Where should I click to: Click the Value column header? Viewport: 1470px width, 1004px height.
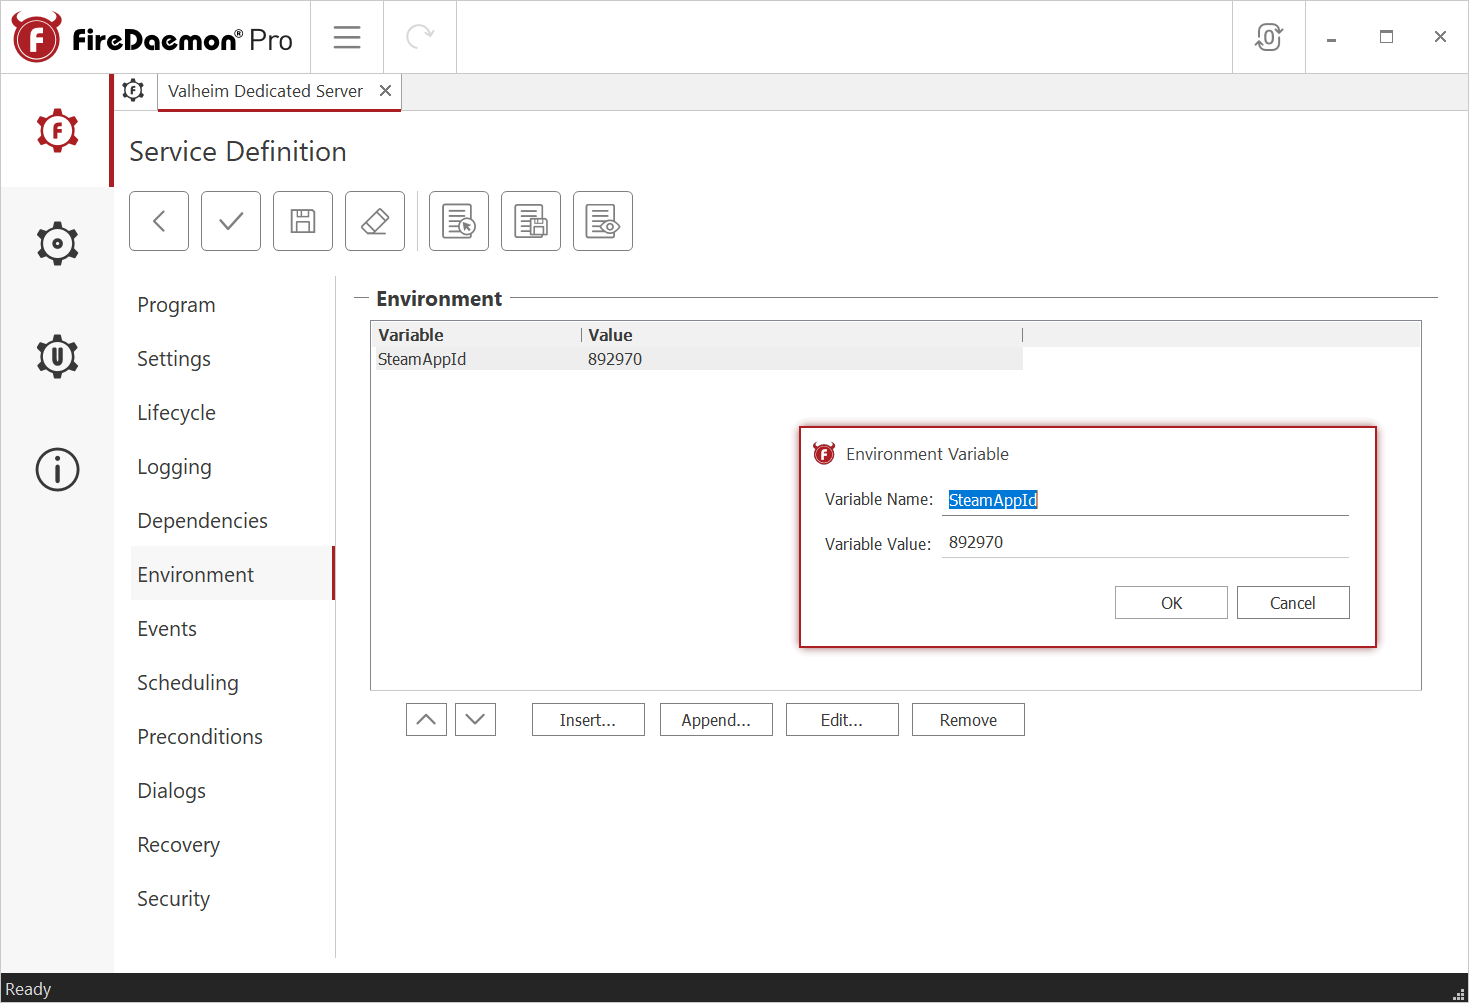pyautogui.click(x=802, y=335)
